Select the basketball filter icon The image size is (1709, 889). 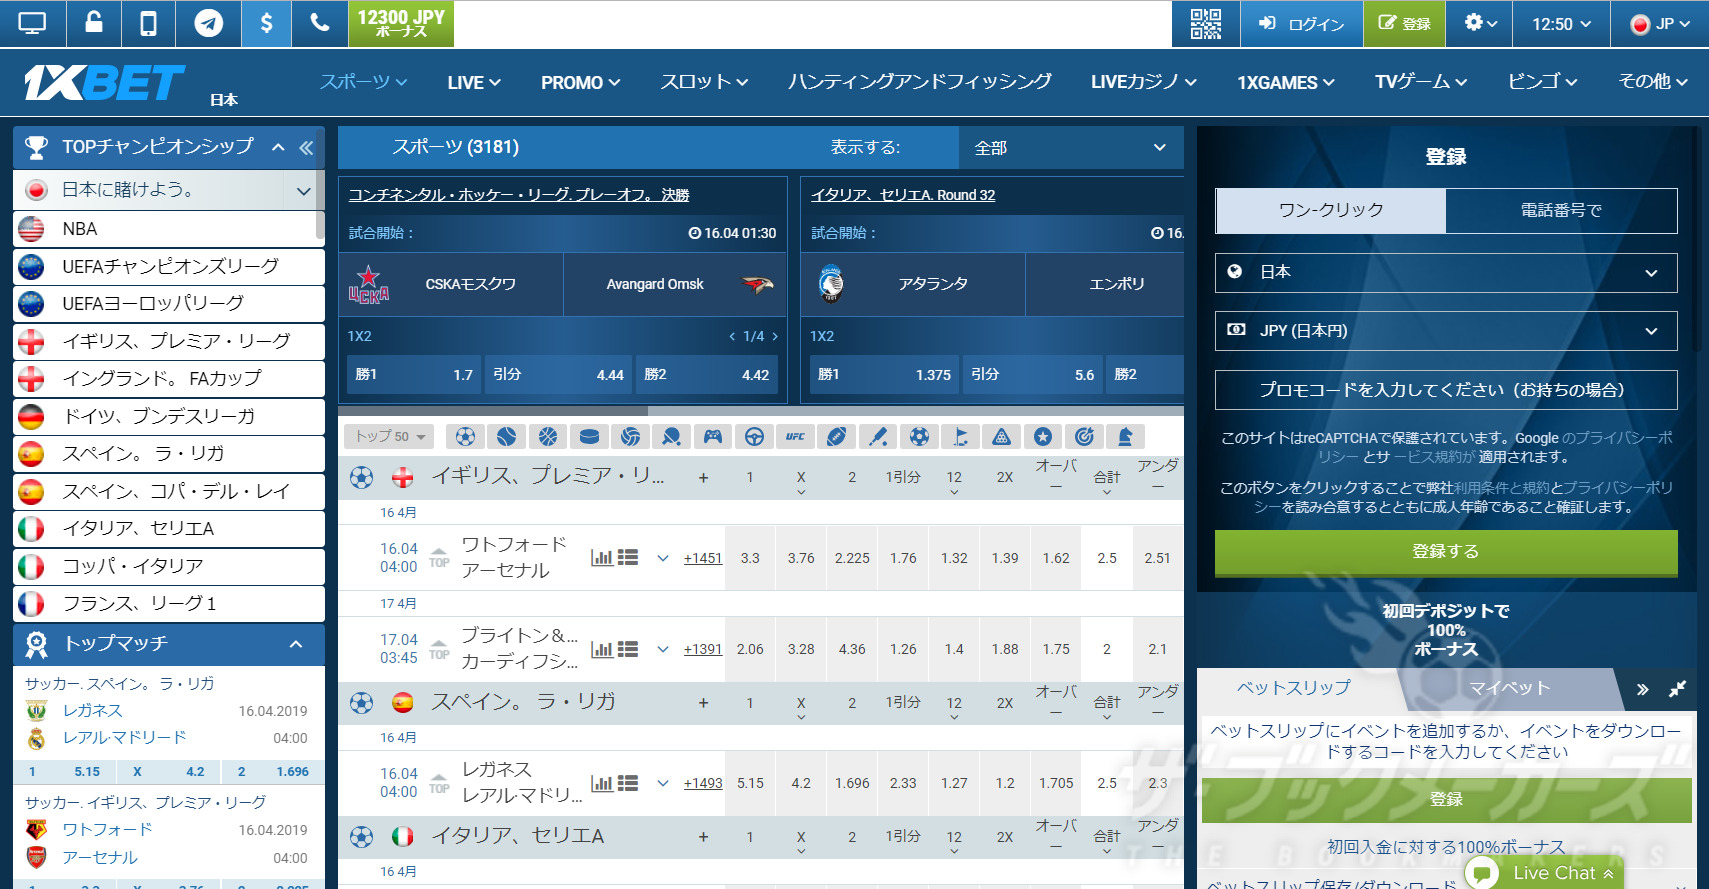(548, 436)
